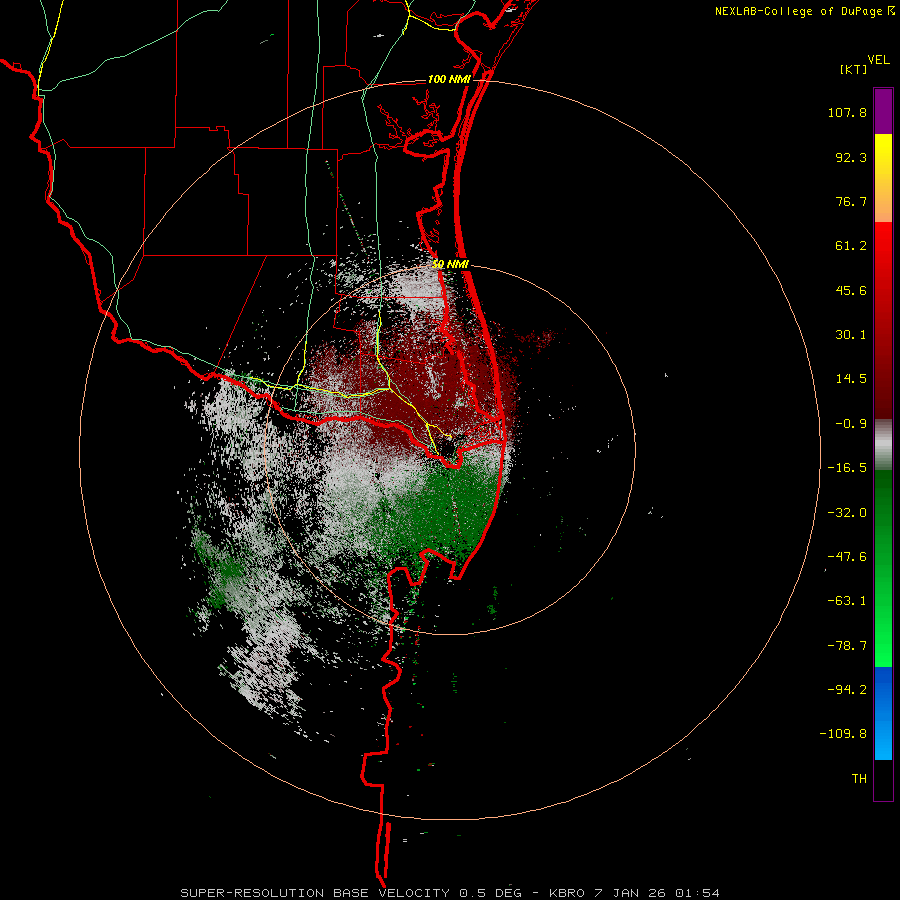The width and height of the screenshot is (900, 900).
Task: Click the 45.6 velocity scale value
Action: tap(851, 290)
